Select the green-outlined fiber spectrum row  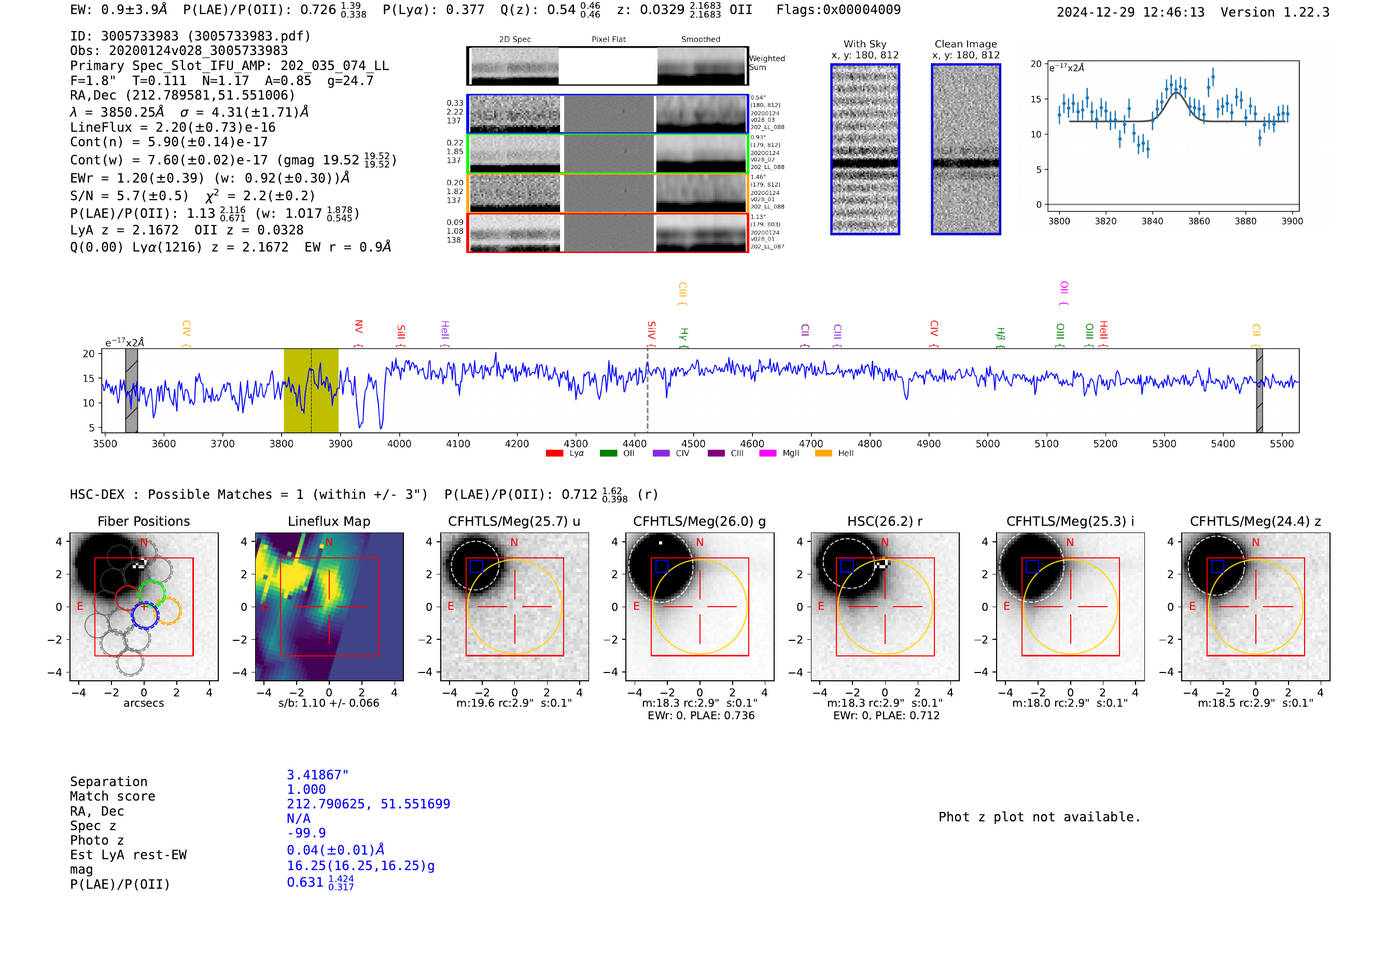coord(607,153)
